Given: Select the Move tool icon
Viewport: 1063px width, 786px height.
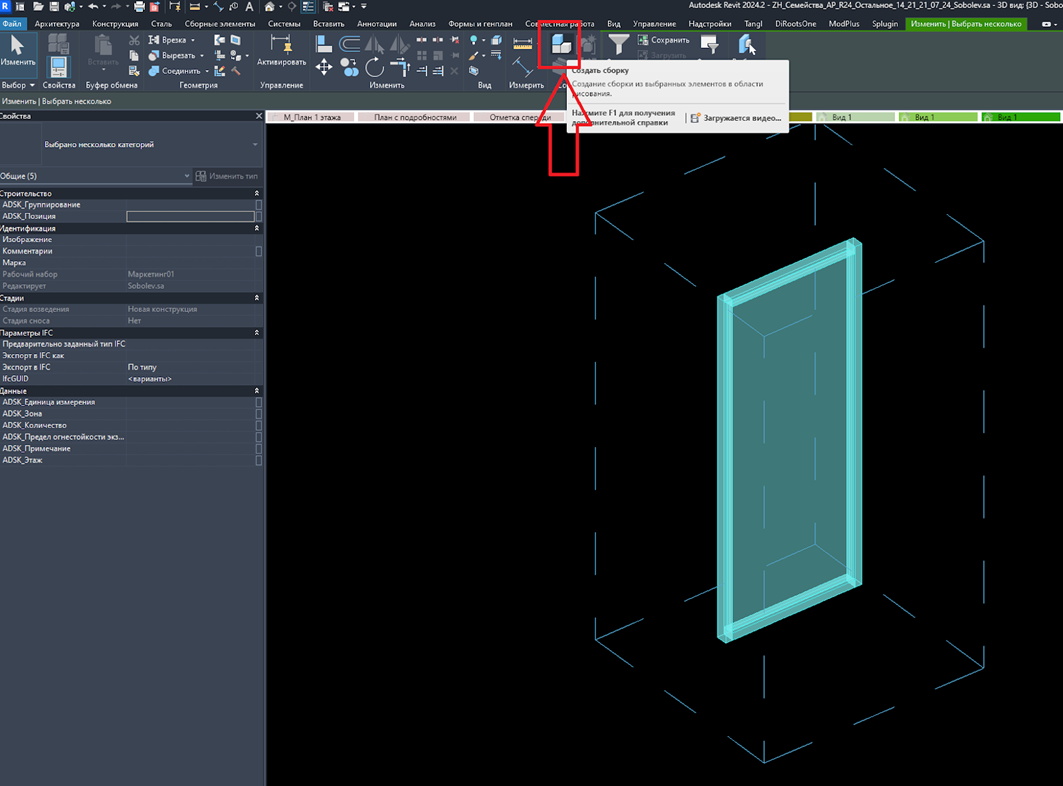Looking at the screenshot, I should tap(324, 67).
